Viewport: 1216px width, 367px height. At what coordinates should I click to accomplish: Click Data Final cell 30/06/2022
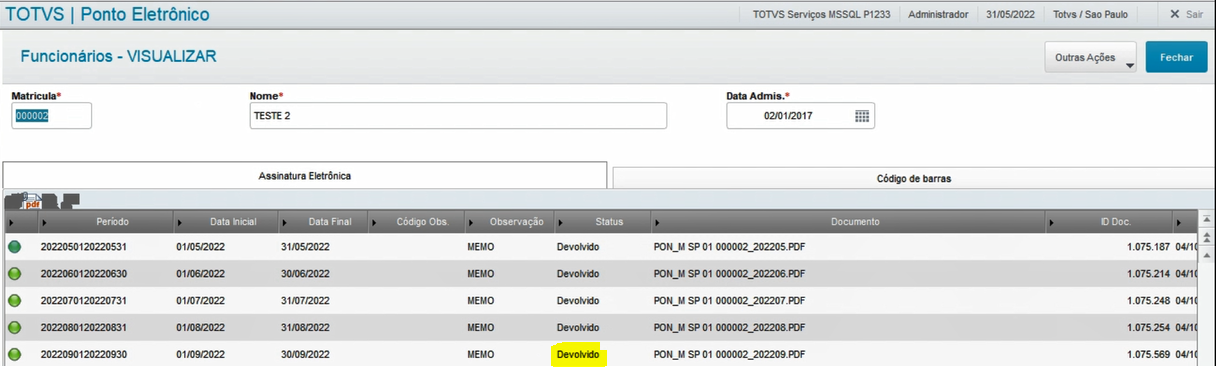click(305, 273)
